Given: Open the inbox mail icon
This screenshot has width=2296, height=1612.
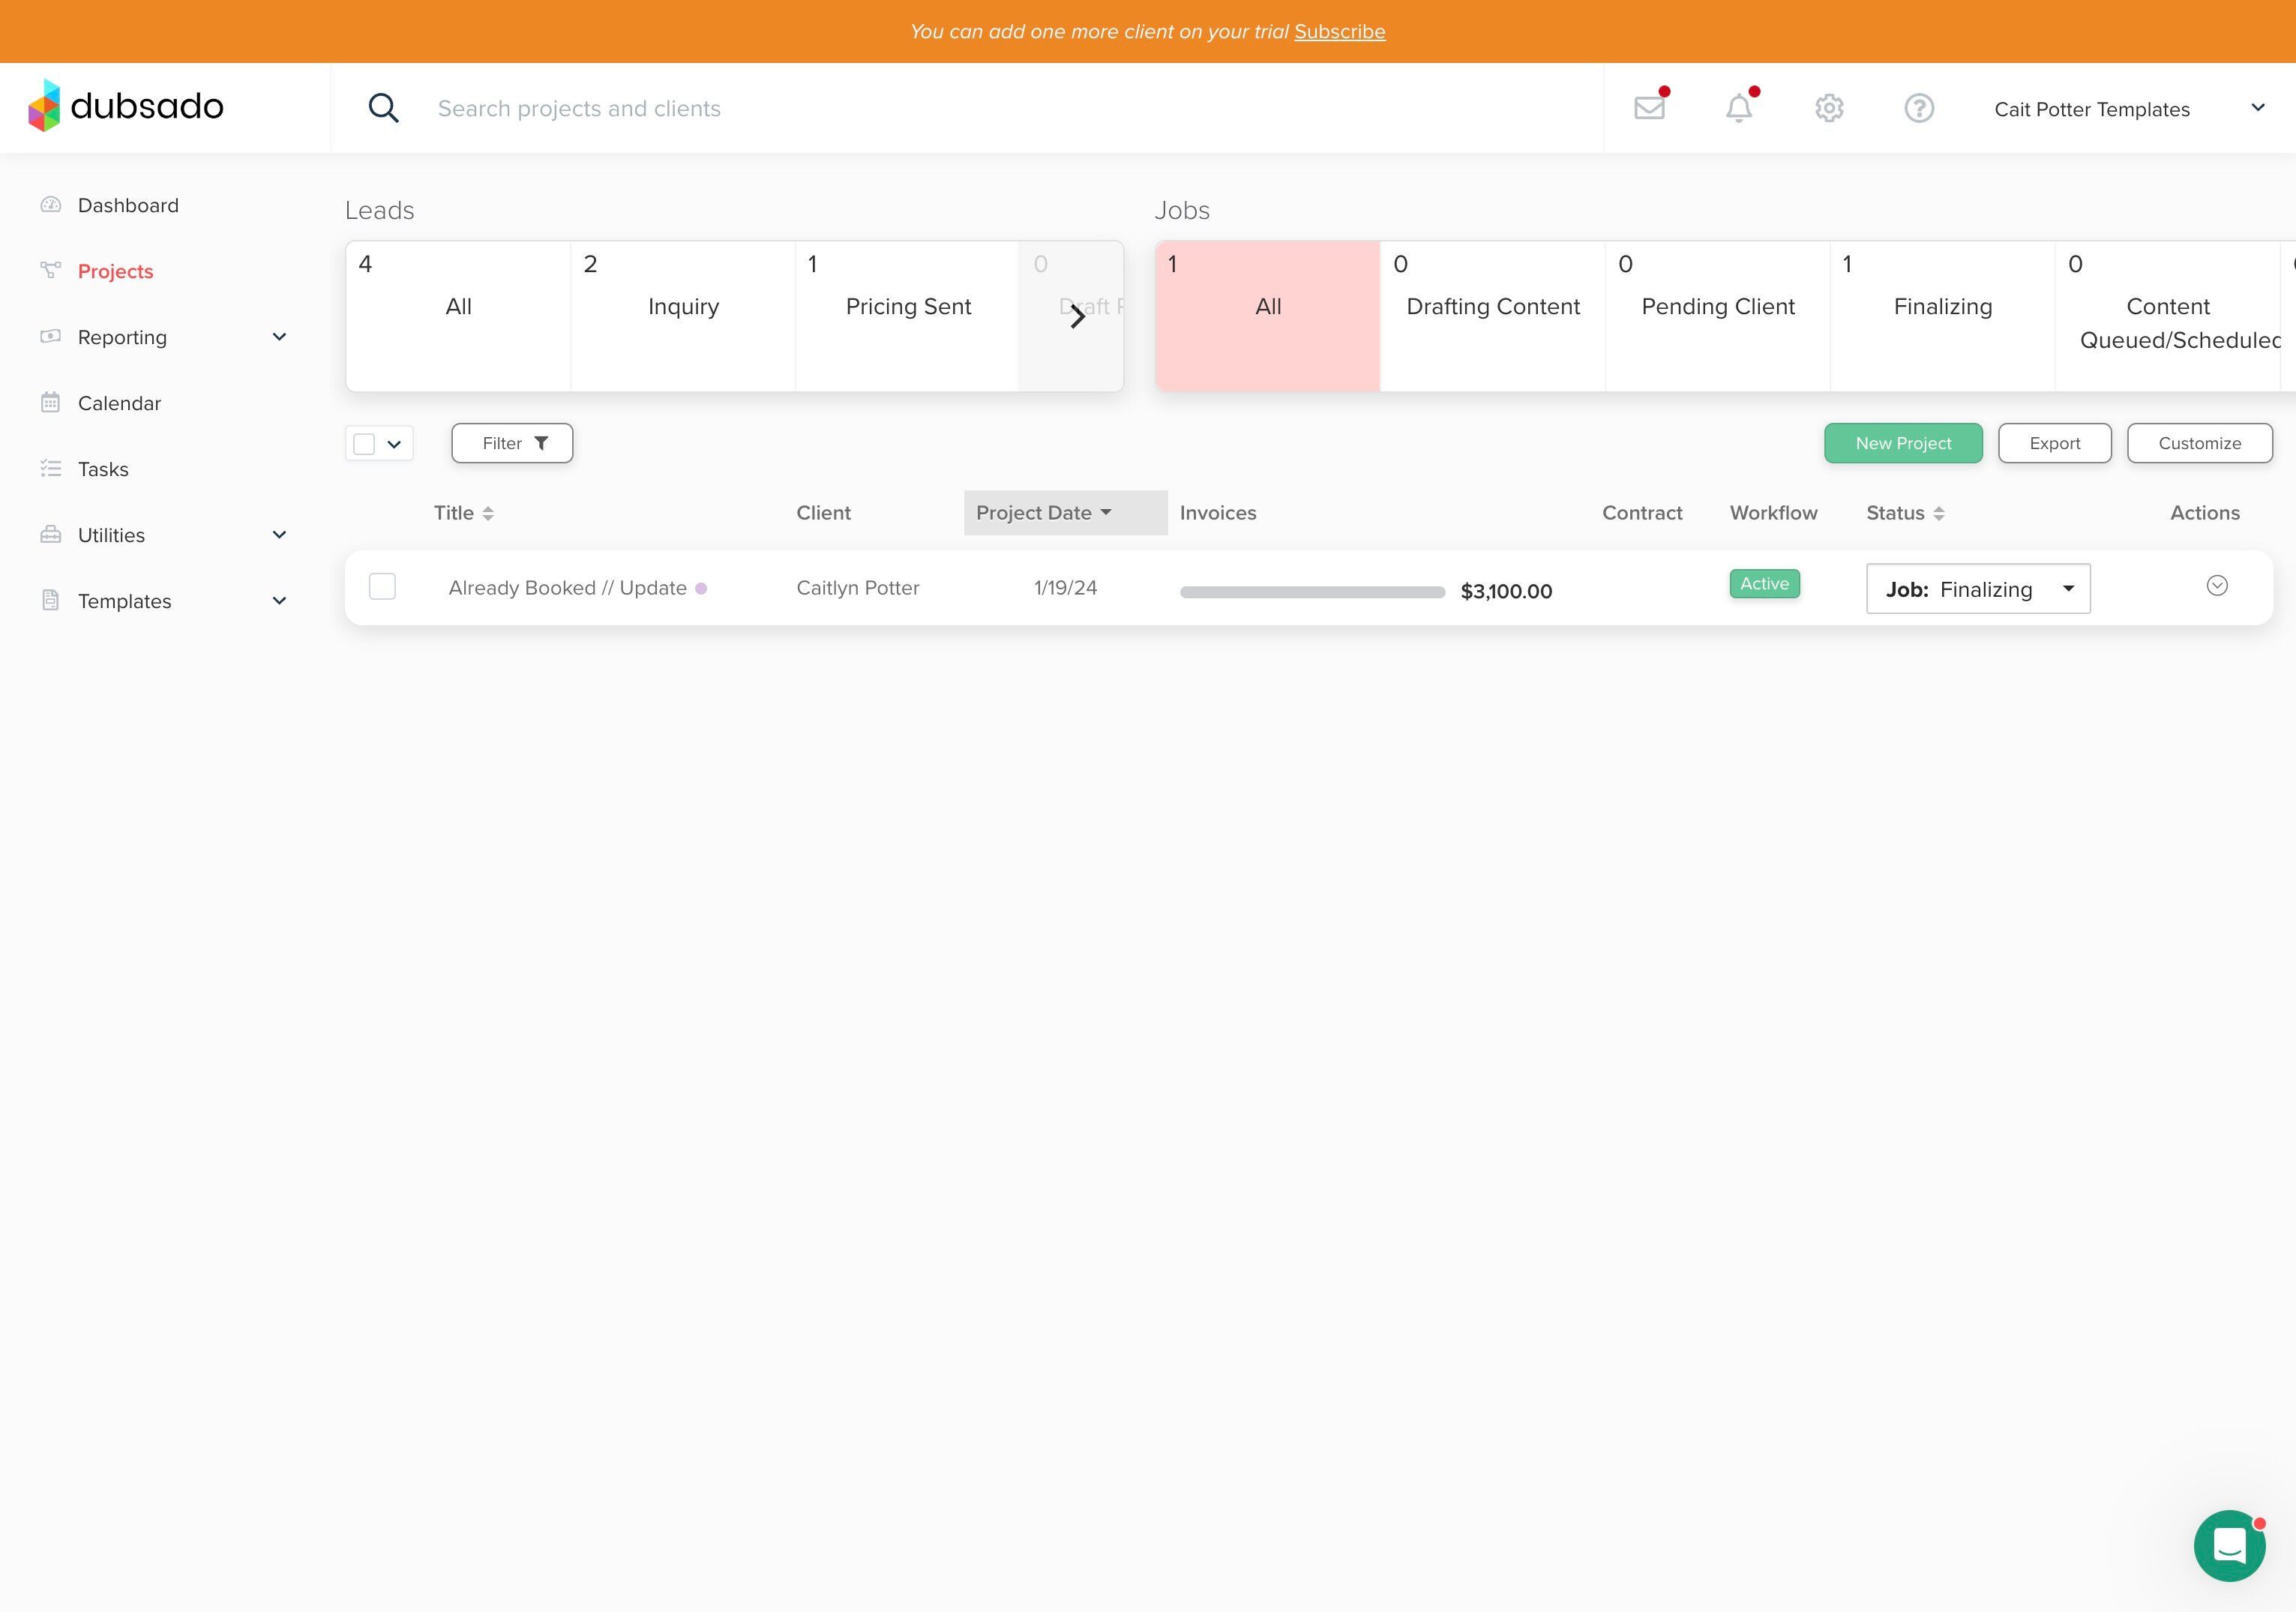Looking at the screenshot, I should point(1649,108).
